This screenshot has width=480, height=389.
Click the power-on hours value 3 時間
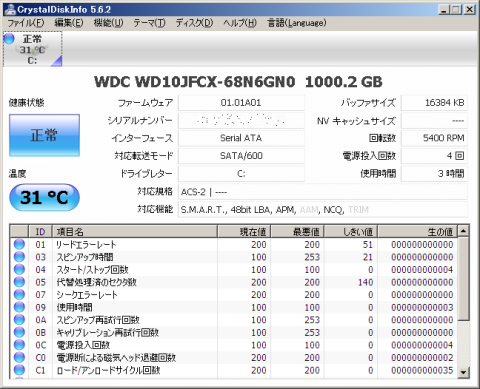click(x=434, y=174)
